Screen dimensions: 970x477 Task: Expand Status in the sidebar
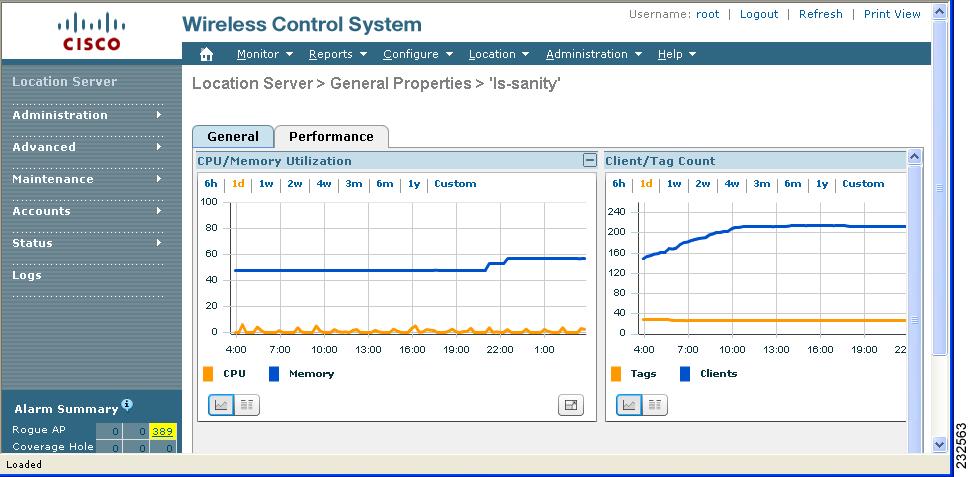click(x=87, y=244)
